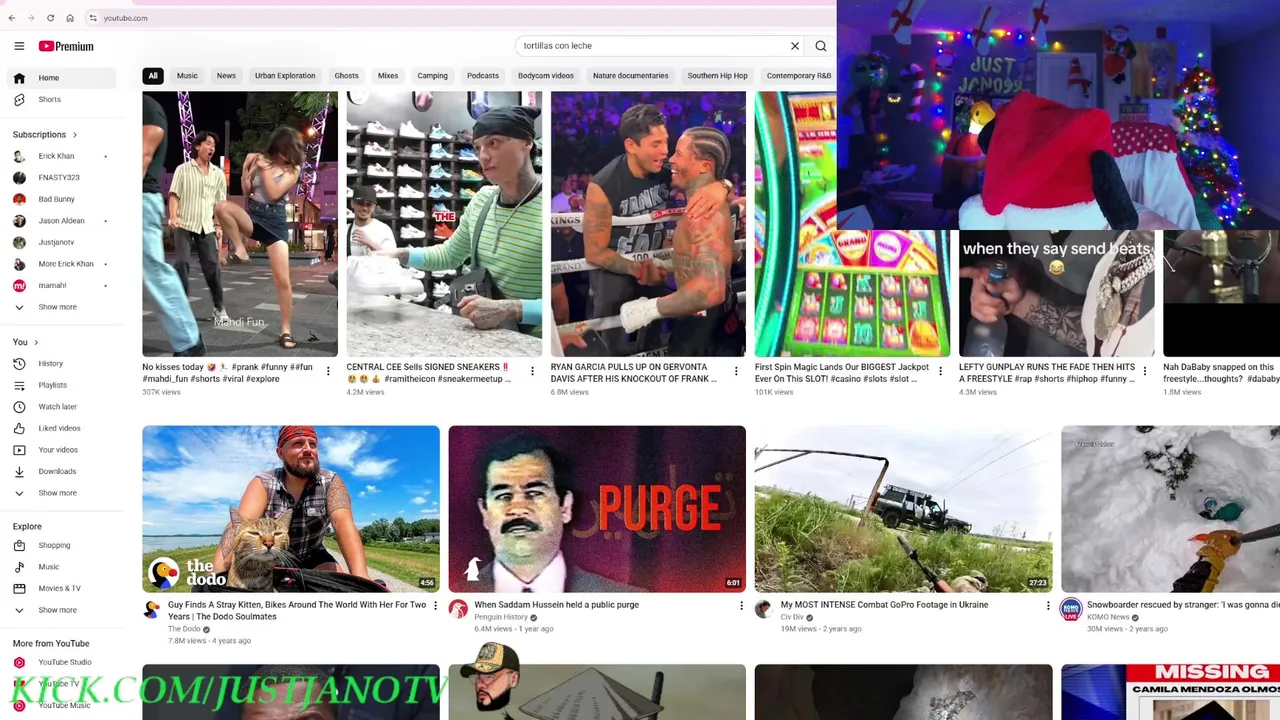Open options for Saddam Hussein purge video
The image size is (1280, 720).
[x=741, y=606]
